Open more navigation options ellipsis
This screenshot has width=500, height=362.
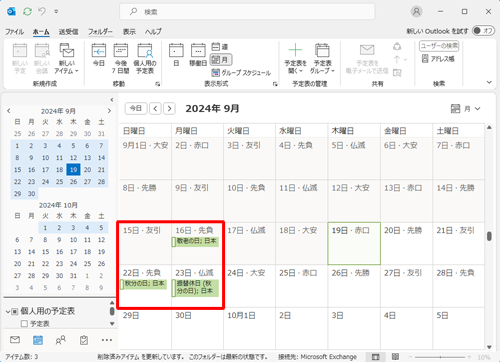click(107, 340)
